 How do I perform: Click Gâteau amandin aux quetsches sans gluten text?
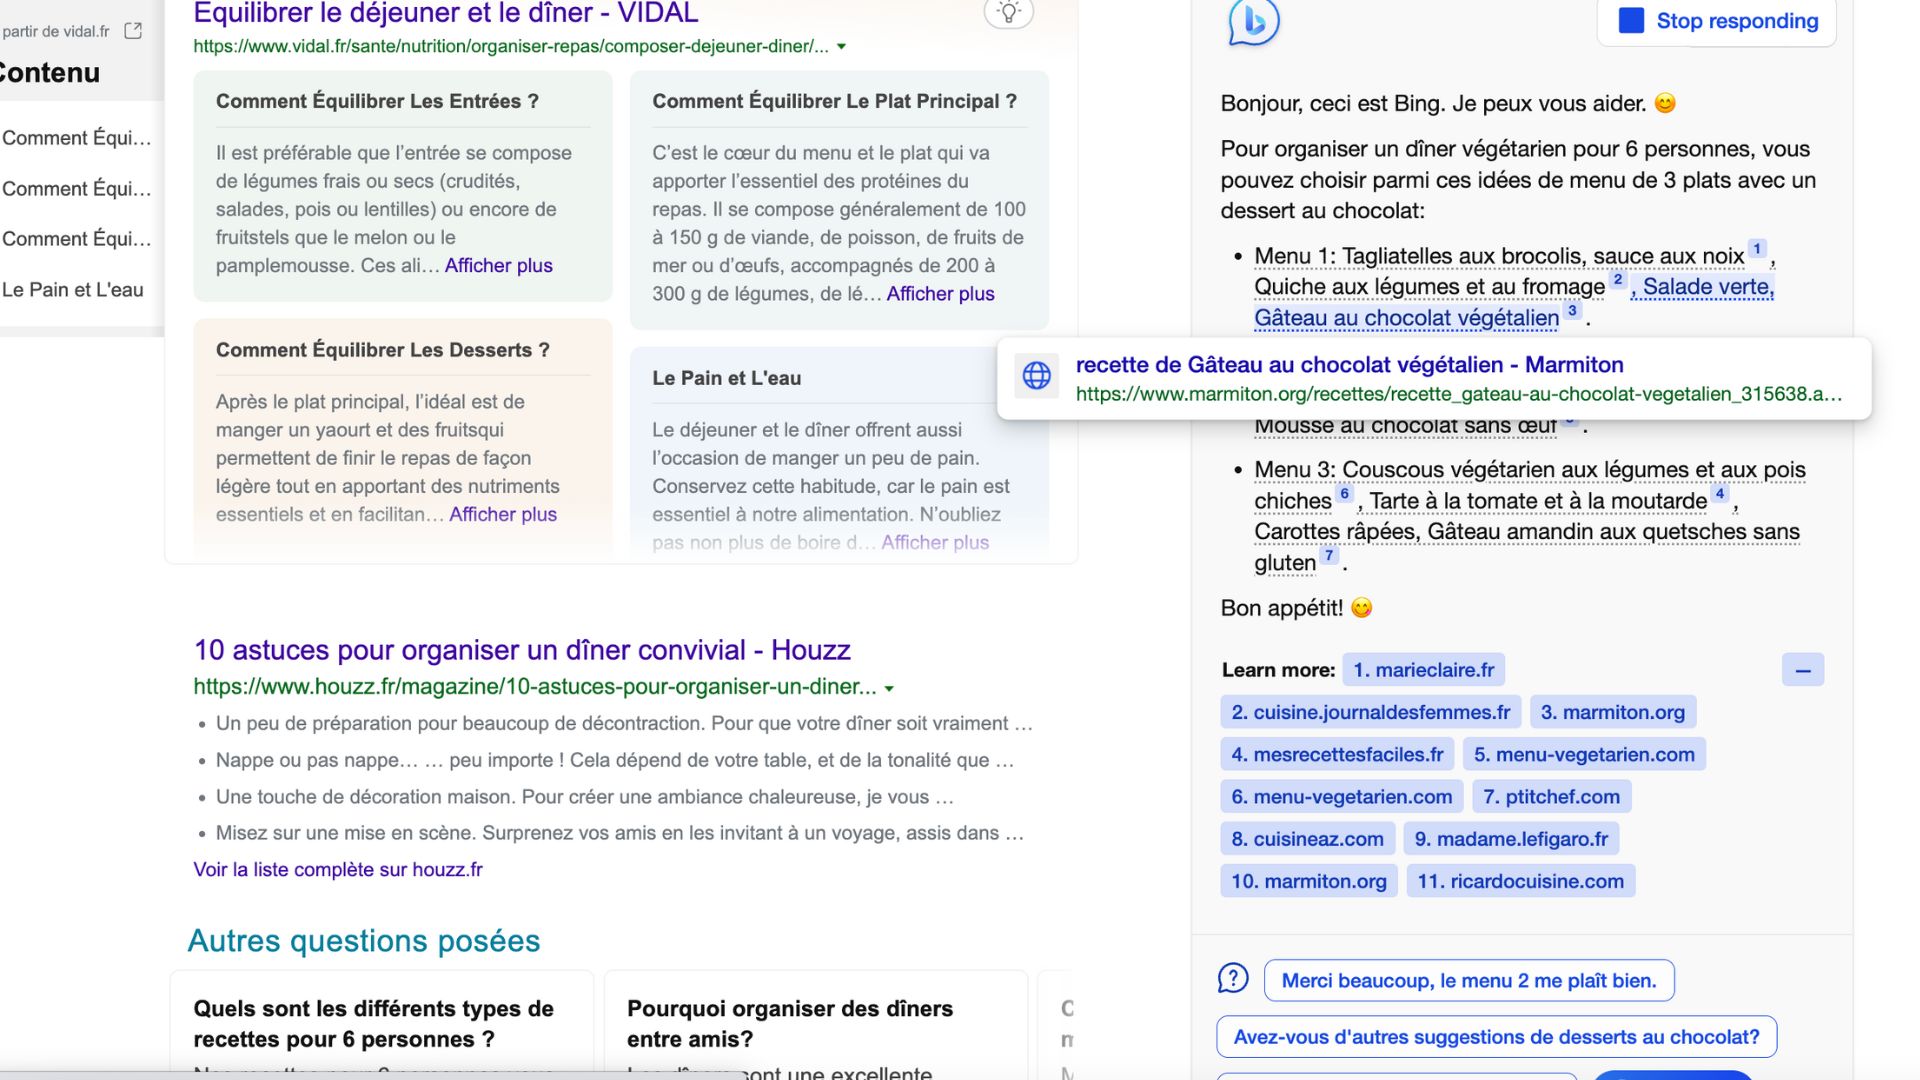click(1527, 547)
